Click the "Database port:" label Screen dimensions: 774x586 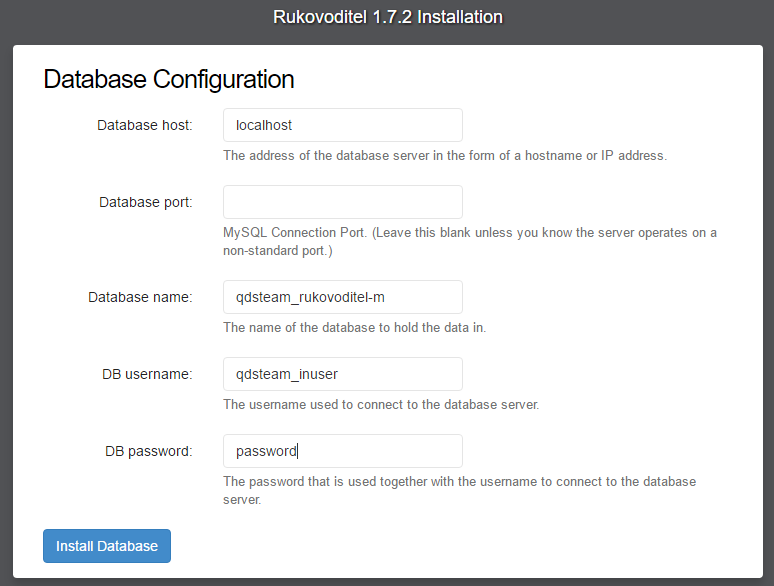click(146, 202)
